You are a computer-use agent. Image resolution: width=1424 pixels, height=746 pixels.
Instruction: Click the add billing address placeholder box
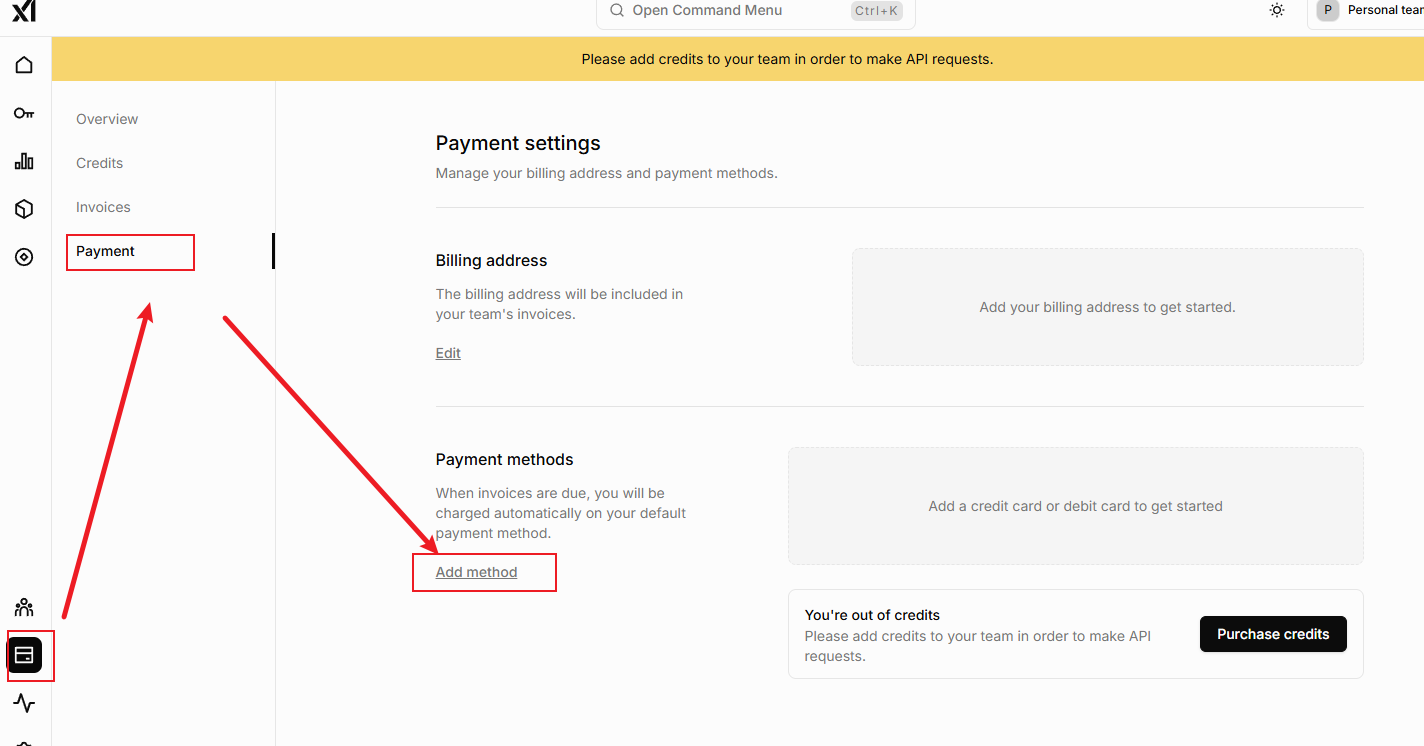[x=1107, y=307]
